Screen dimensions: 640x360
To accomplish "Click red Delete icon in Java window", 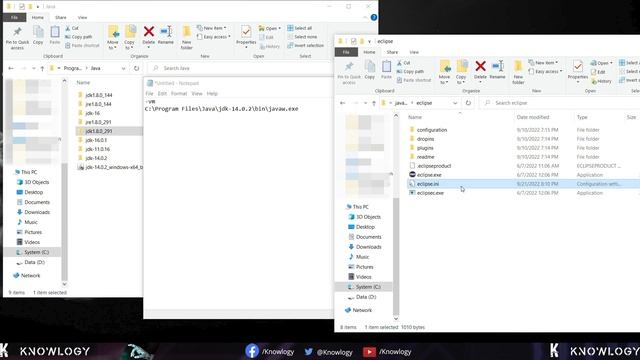I will [x=149, y=31].
